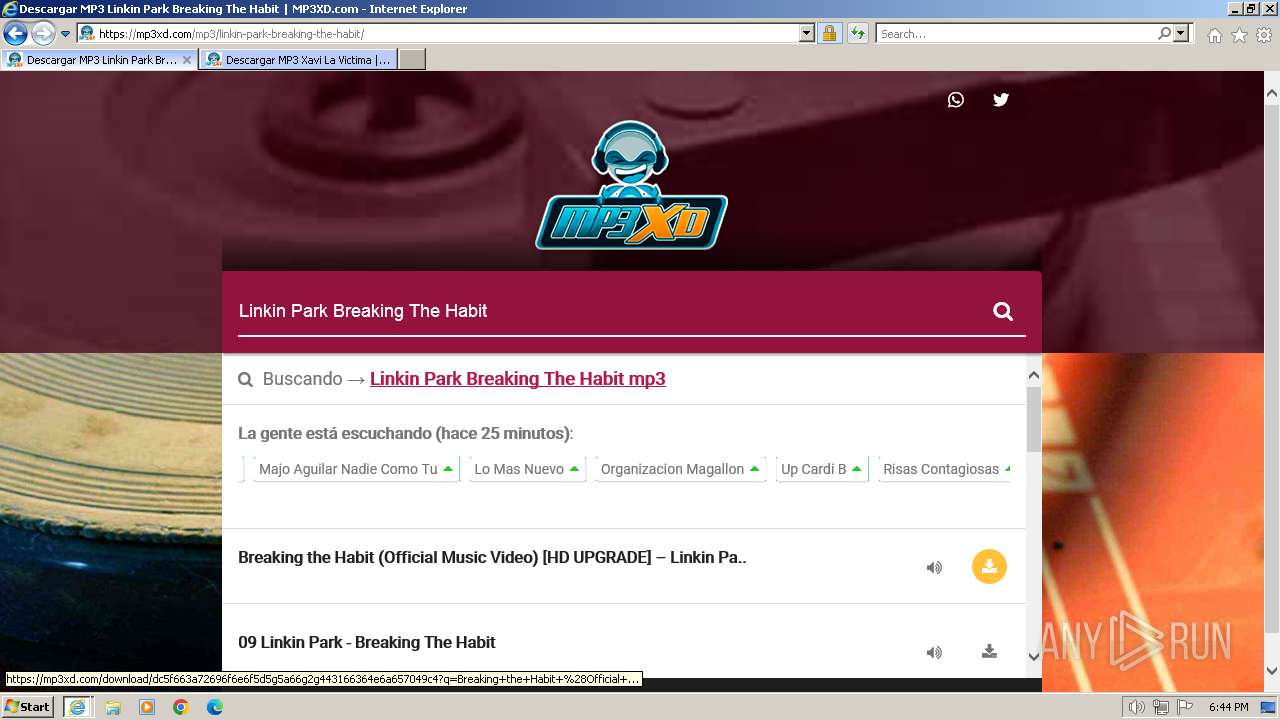Click the page scrollbar up arrow
This screenshot has width=1280, height=720.
click(x=1272, y=93)
